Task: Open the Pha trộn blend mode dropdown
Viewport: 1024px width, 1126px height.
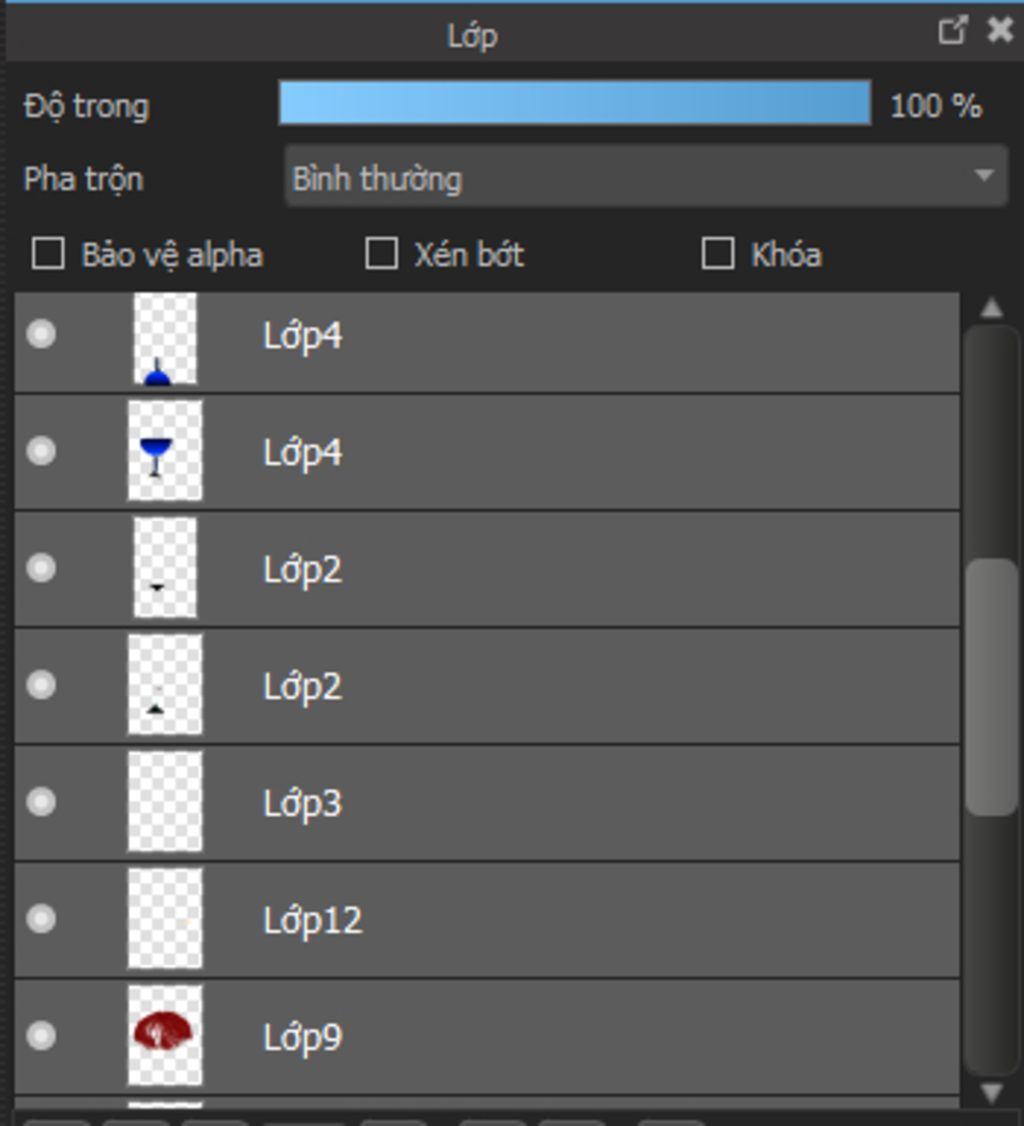Action: pyautogui.click(x=645, y=177)
